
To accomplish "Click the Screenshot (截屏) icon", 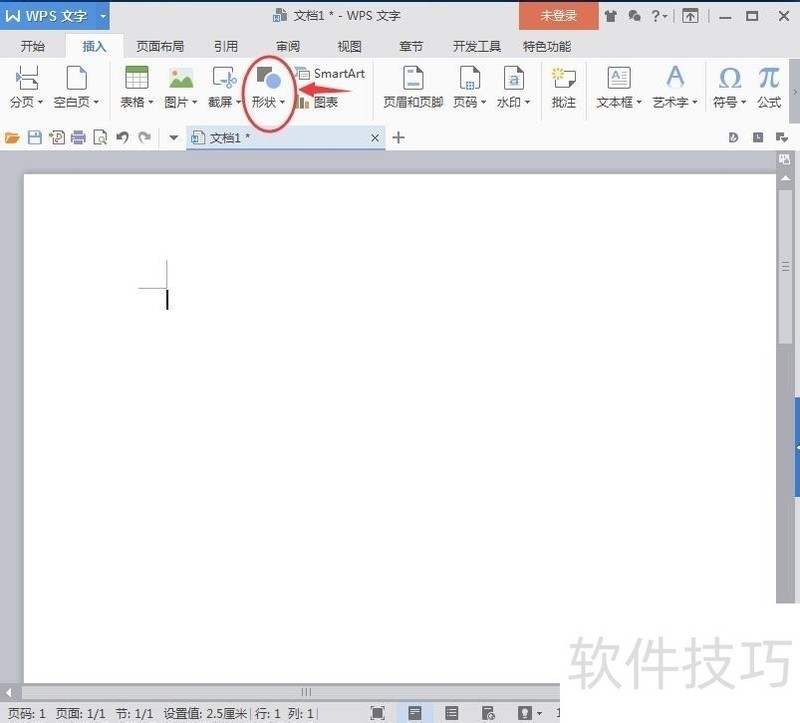I will 224,78.
